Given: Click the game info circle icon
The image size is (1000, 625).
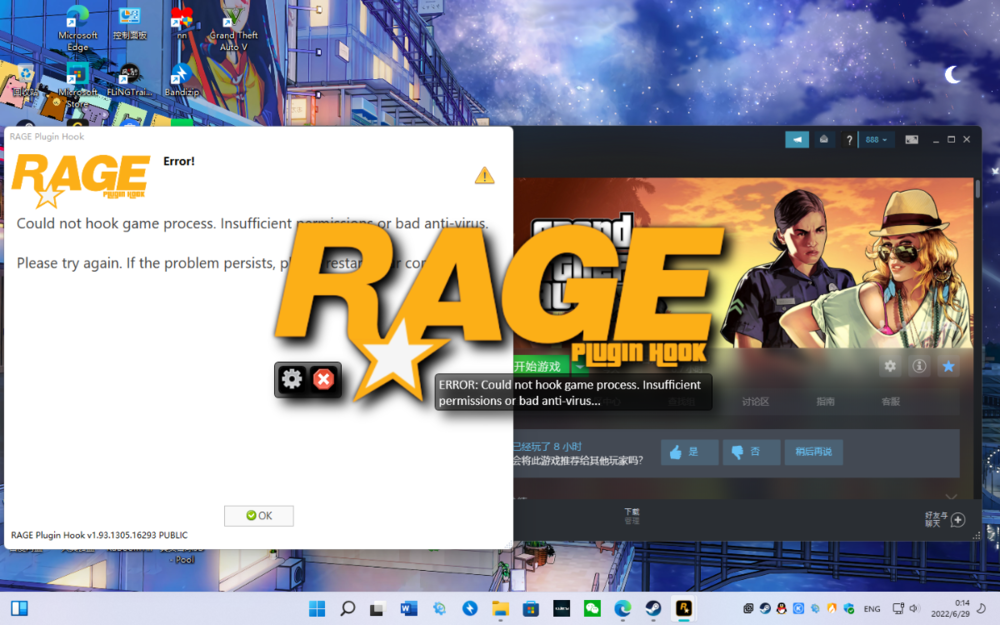Looking at the screenshot, I should coord(919,367).
